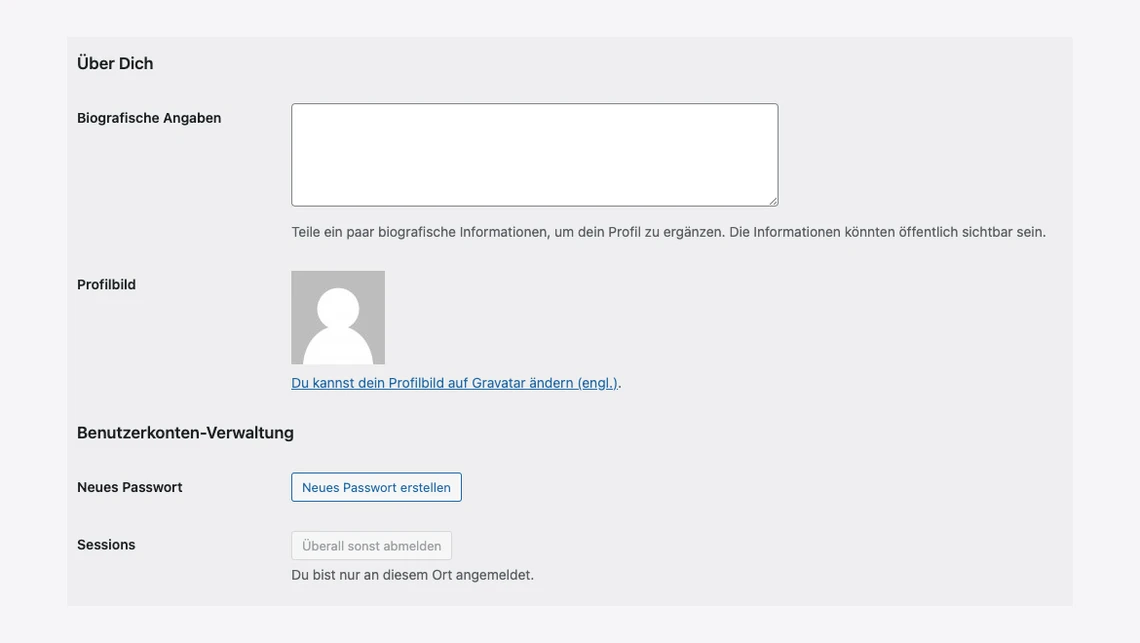Image resolution: width=1140 pixels, height=643 pixels.
Task: Click the Benutzerkonten-Verwaltung section heading
Action: [185, 433]
